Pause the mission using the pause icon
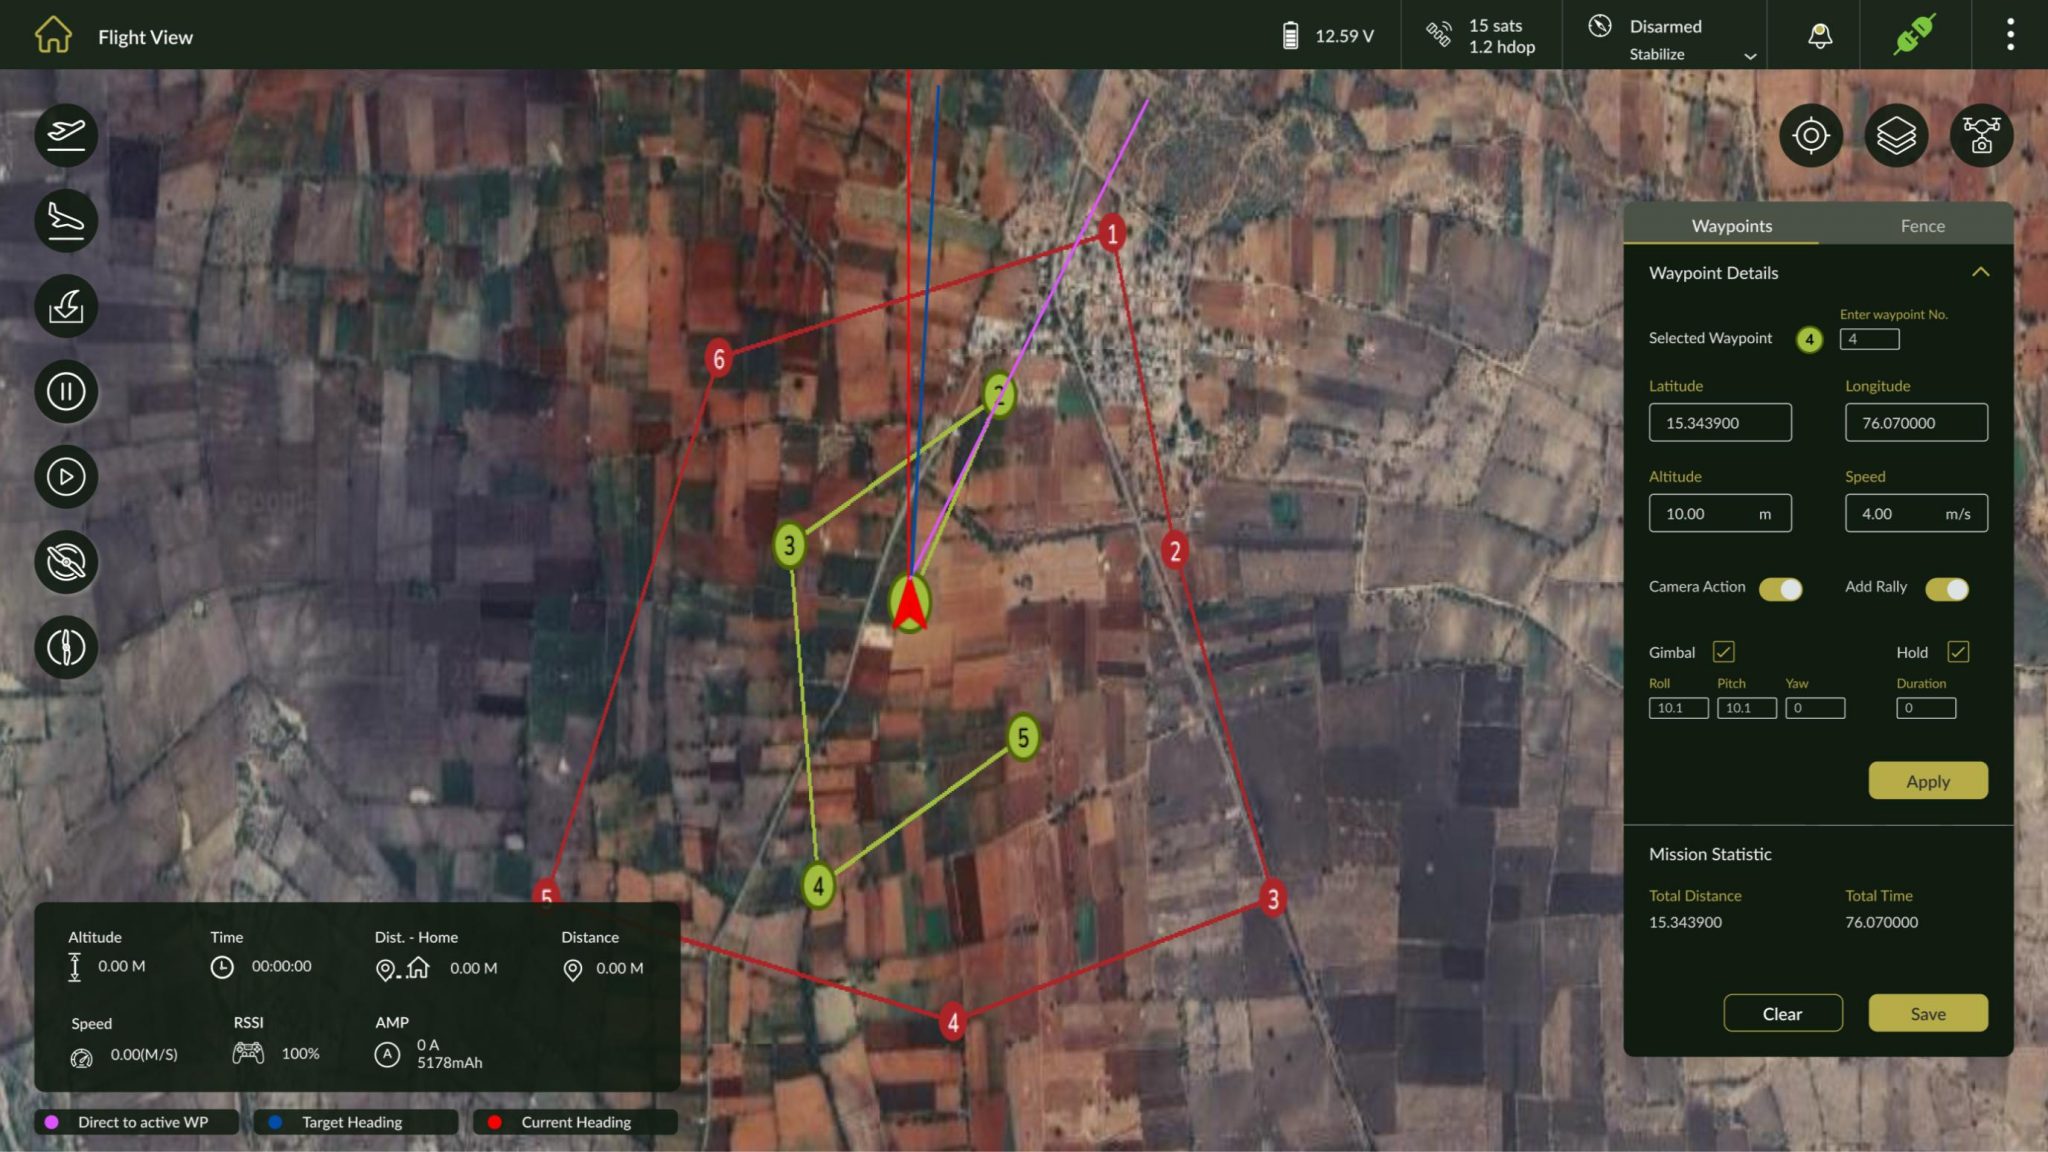 [x=64, y=391]
